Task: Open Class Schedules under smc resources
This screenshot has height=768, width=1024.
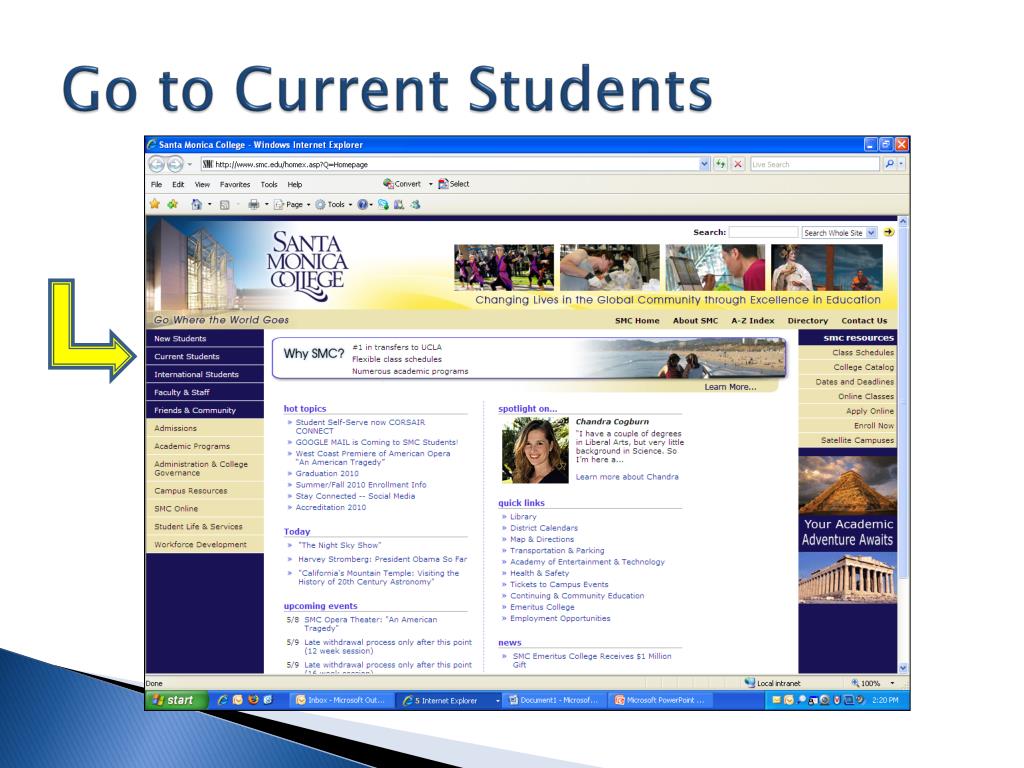Action: point(863,353)
